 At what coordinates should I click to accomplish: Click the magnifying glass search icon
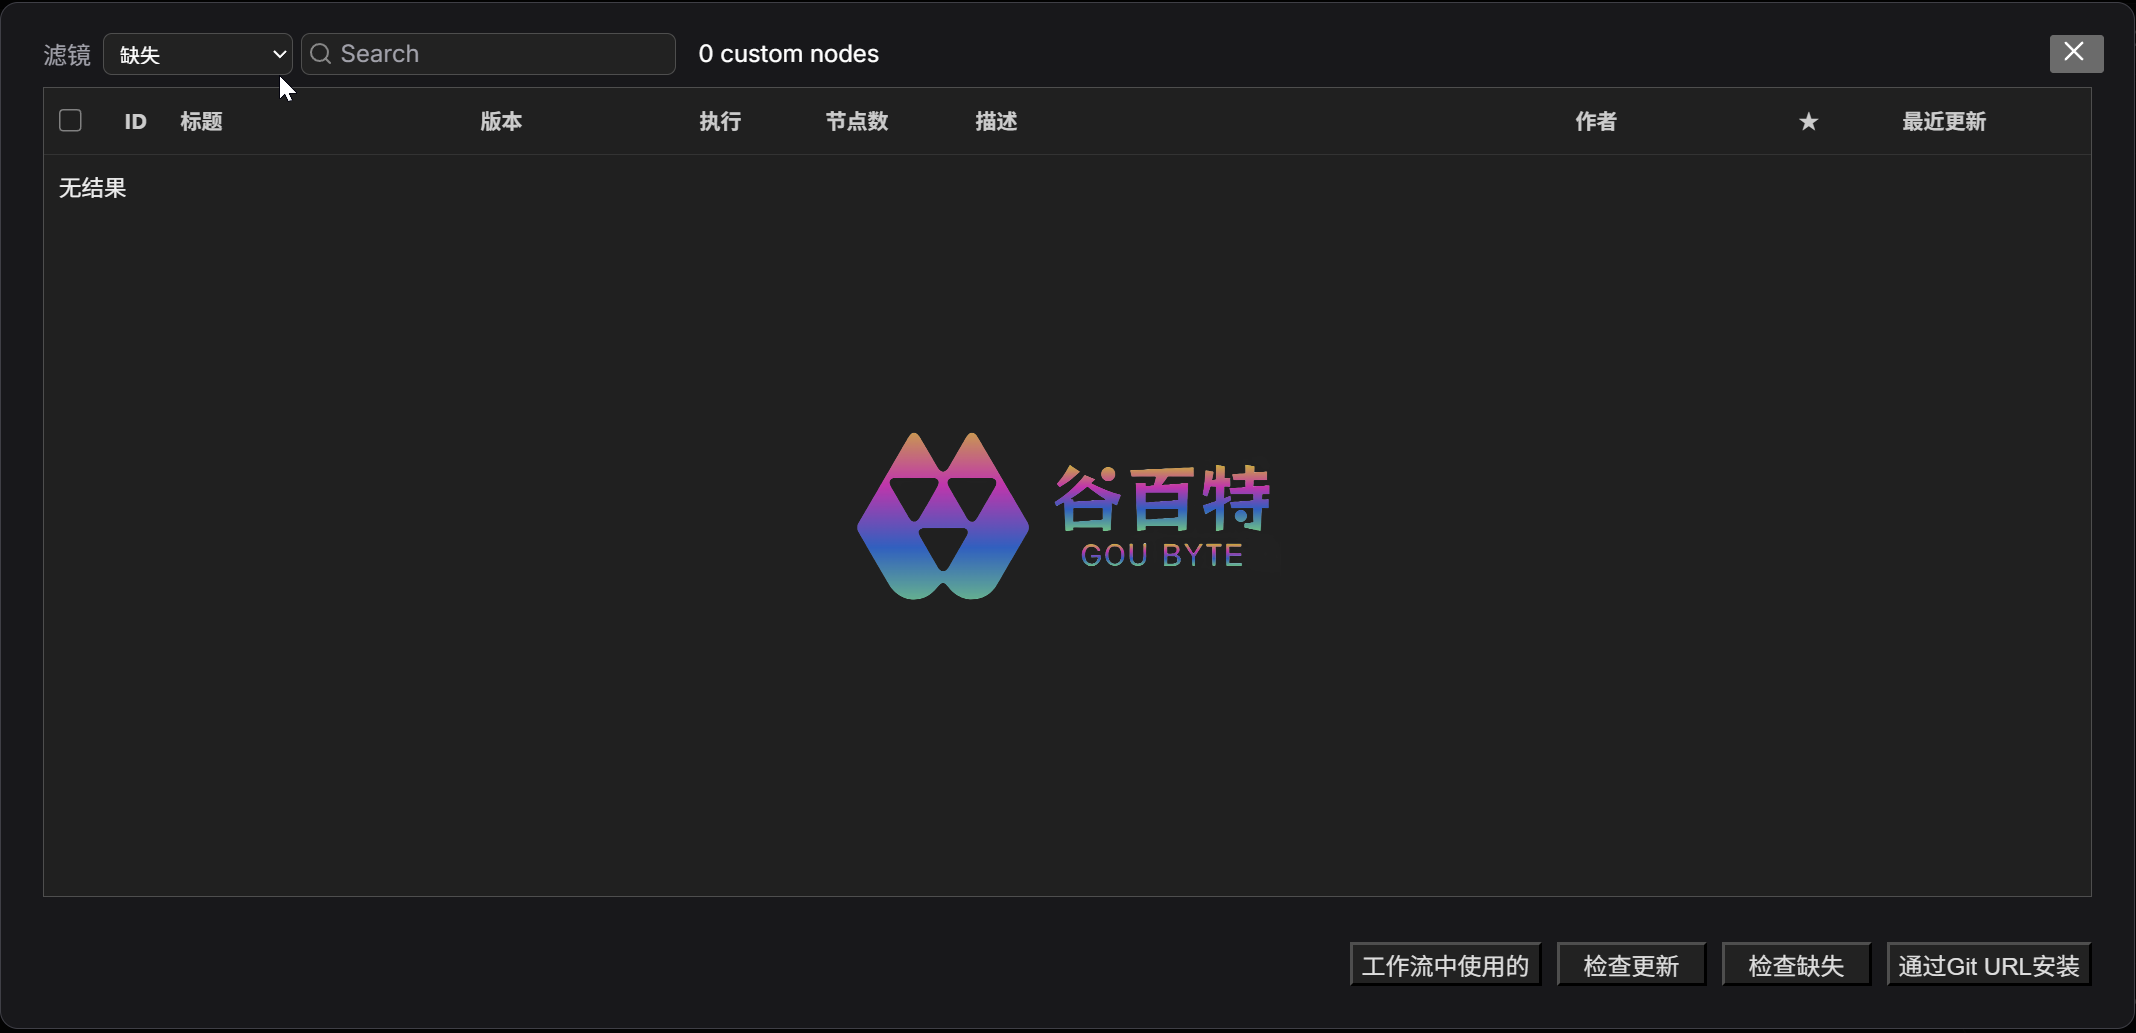tap(320, 54)
